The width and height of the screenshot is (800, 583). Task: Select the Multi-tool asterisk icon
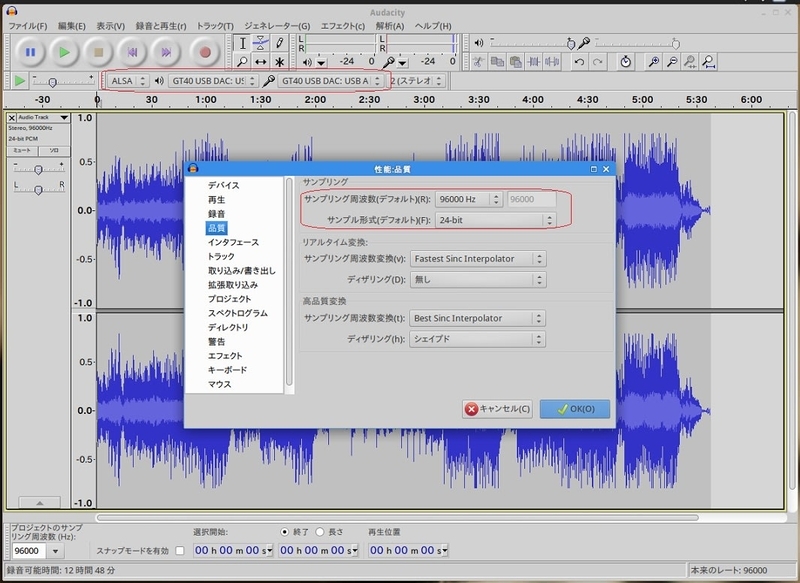[279, 62]
